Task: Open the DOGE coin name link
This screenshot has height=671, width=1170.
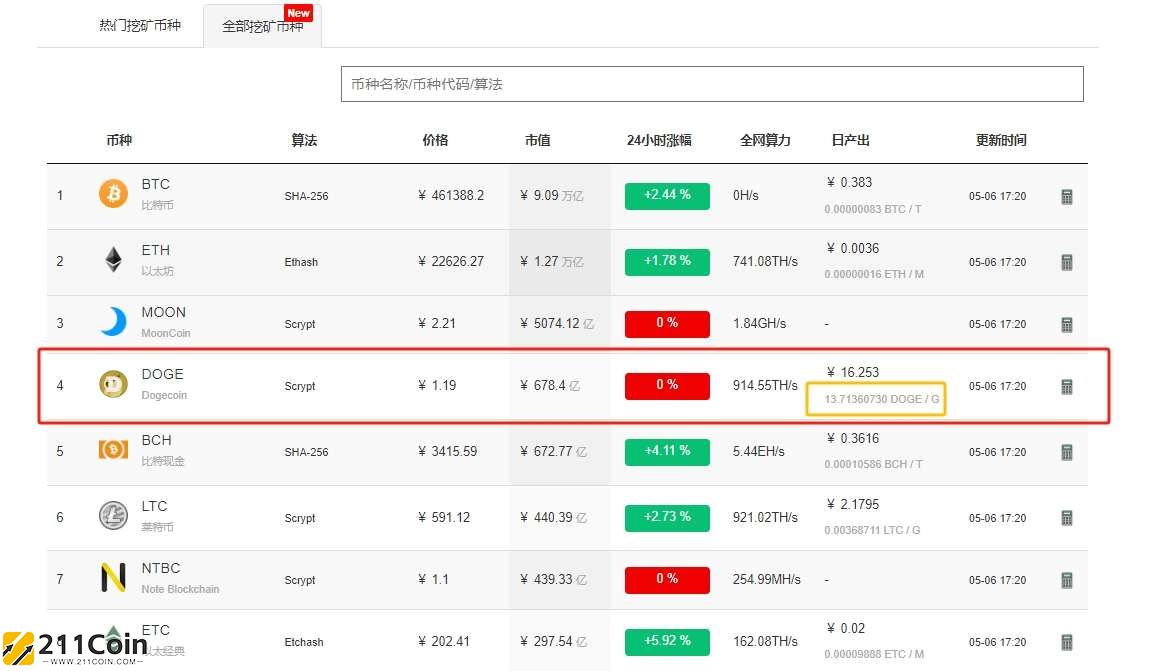Action: [162, 374]
